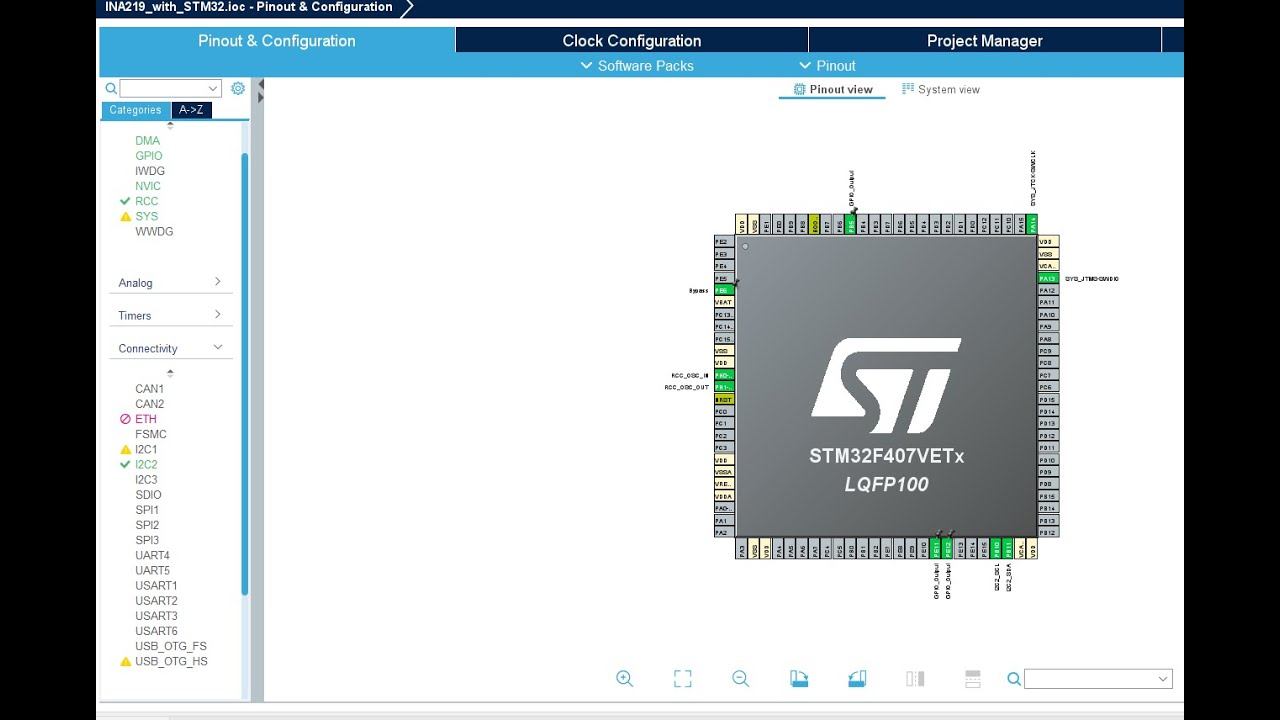This screenshot has width=1280, height=720.
Task: Select I2C3 peripheral
Action: [146, 480]
